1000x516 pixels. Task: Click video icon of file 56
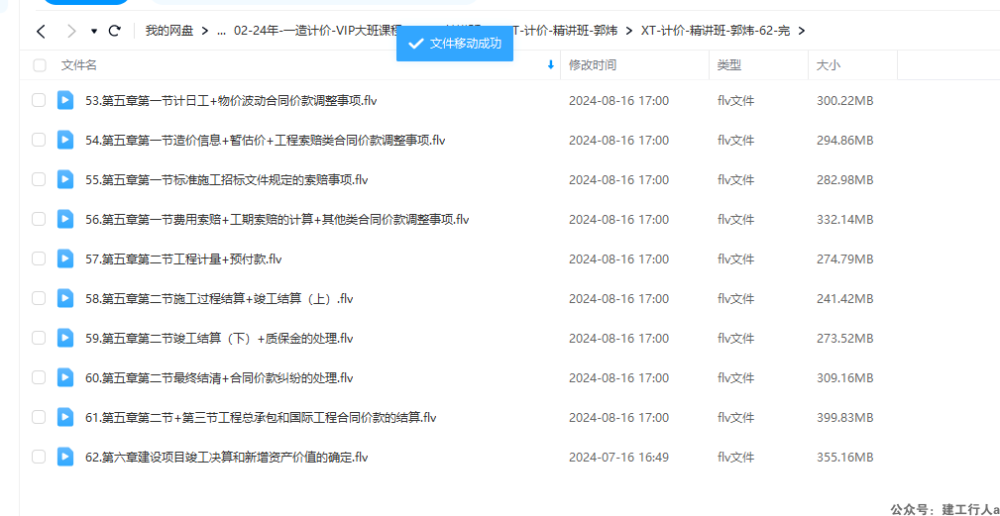pos(65,219)
